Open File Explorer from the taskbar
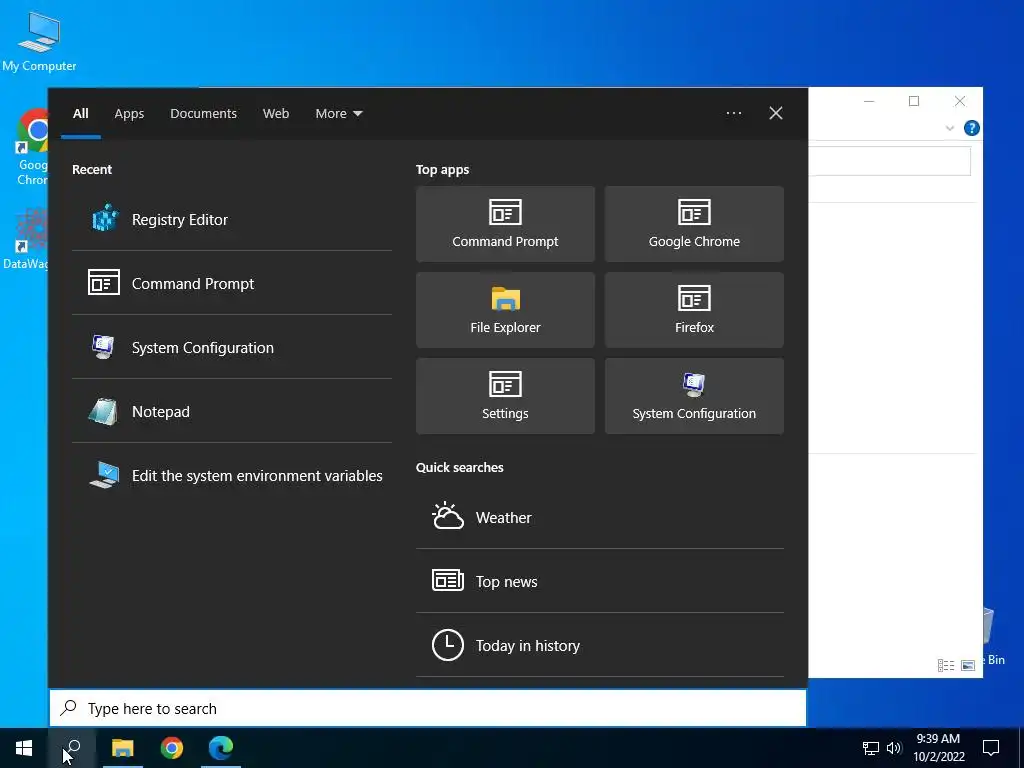The height and width of the screenshot is (768, 1024). [x=122, y=748]
